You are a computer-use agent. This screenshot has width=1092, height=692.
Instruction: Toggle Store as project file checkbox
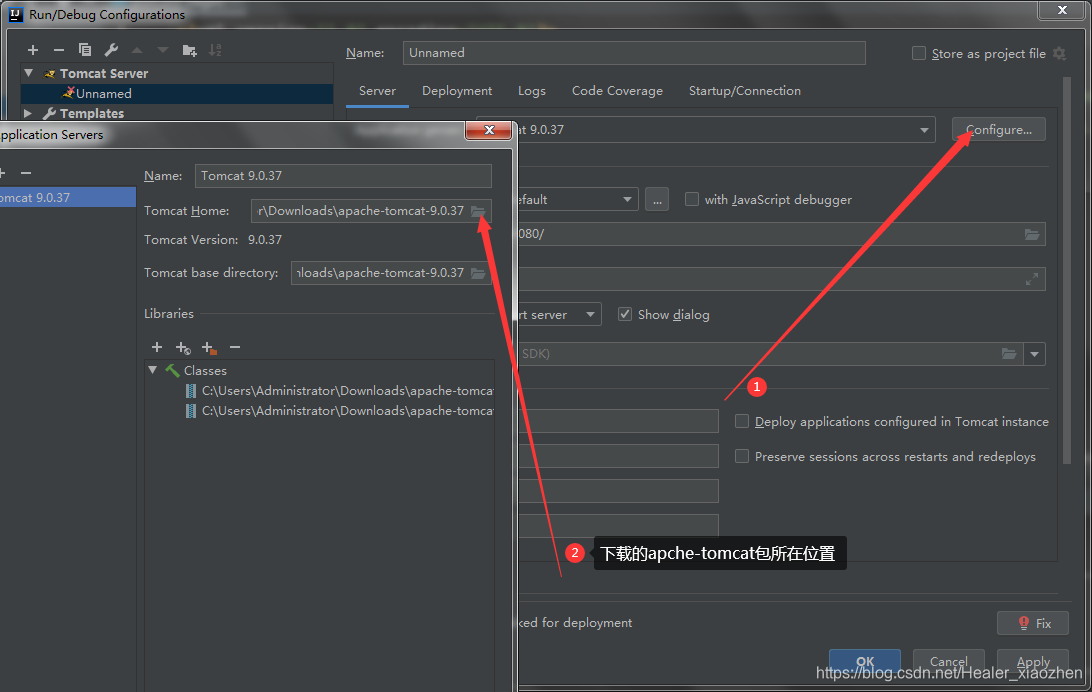point(919,53)
